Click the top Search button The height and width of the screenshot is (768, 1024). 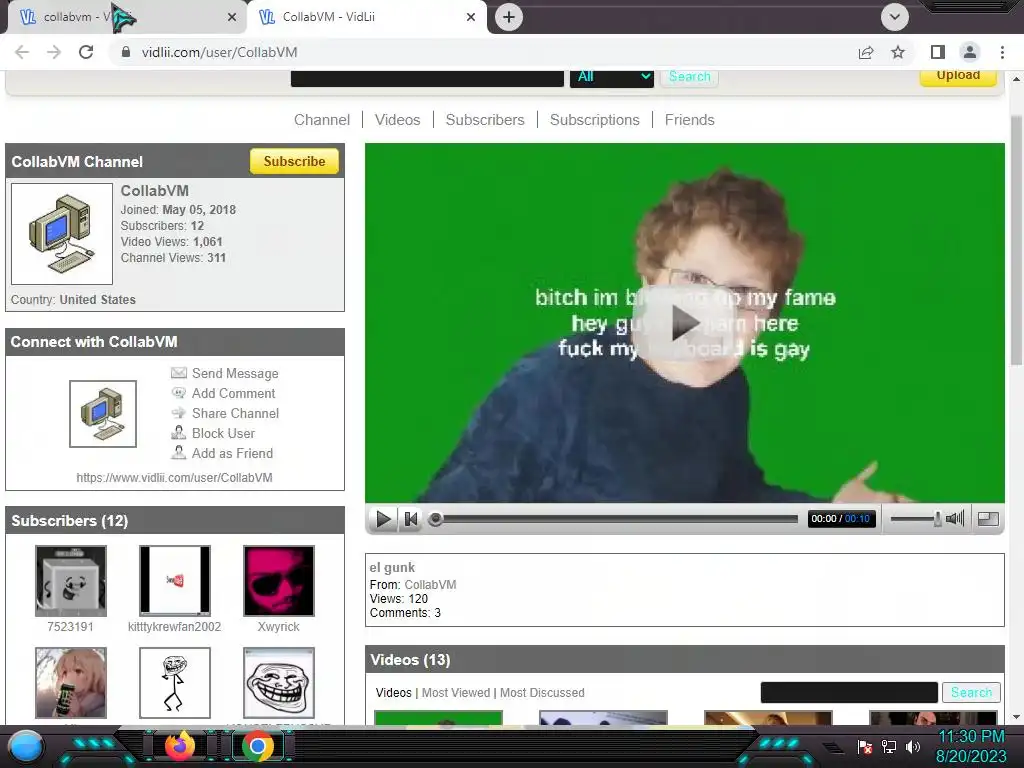point(690,77)
